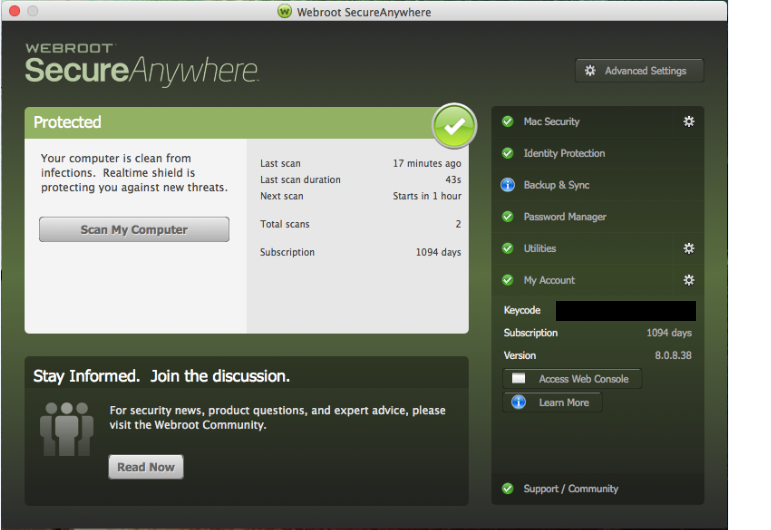Screen dimensions: 771x530
Task: Click the My Account green checkmark icon
Action: [507, 280]
